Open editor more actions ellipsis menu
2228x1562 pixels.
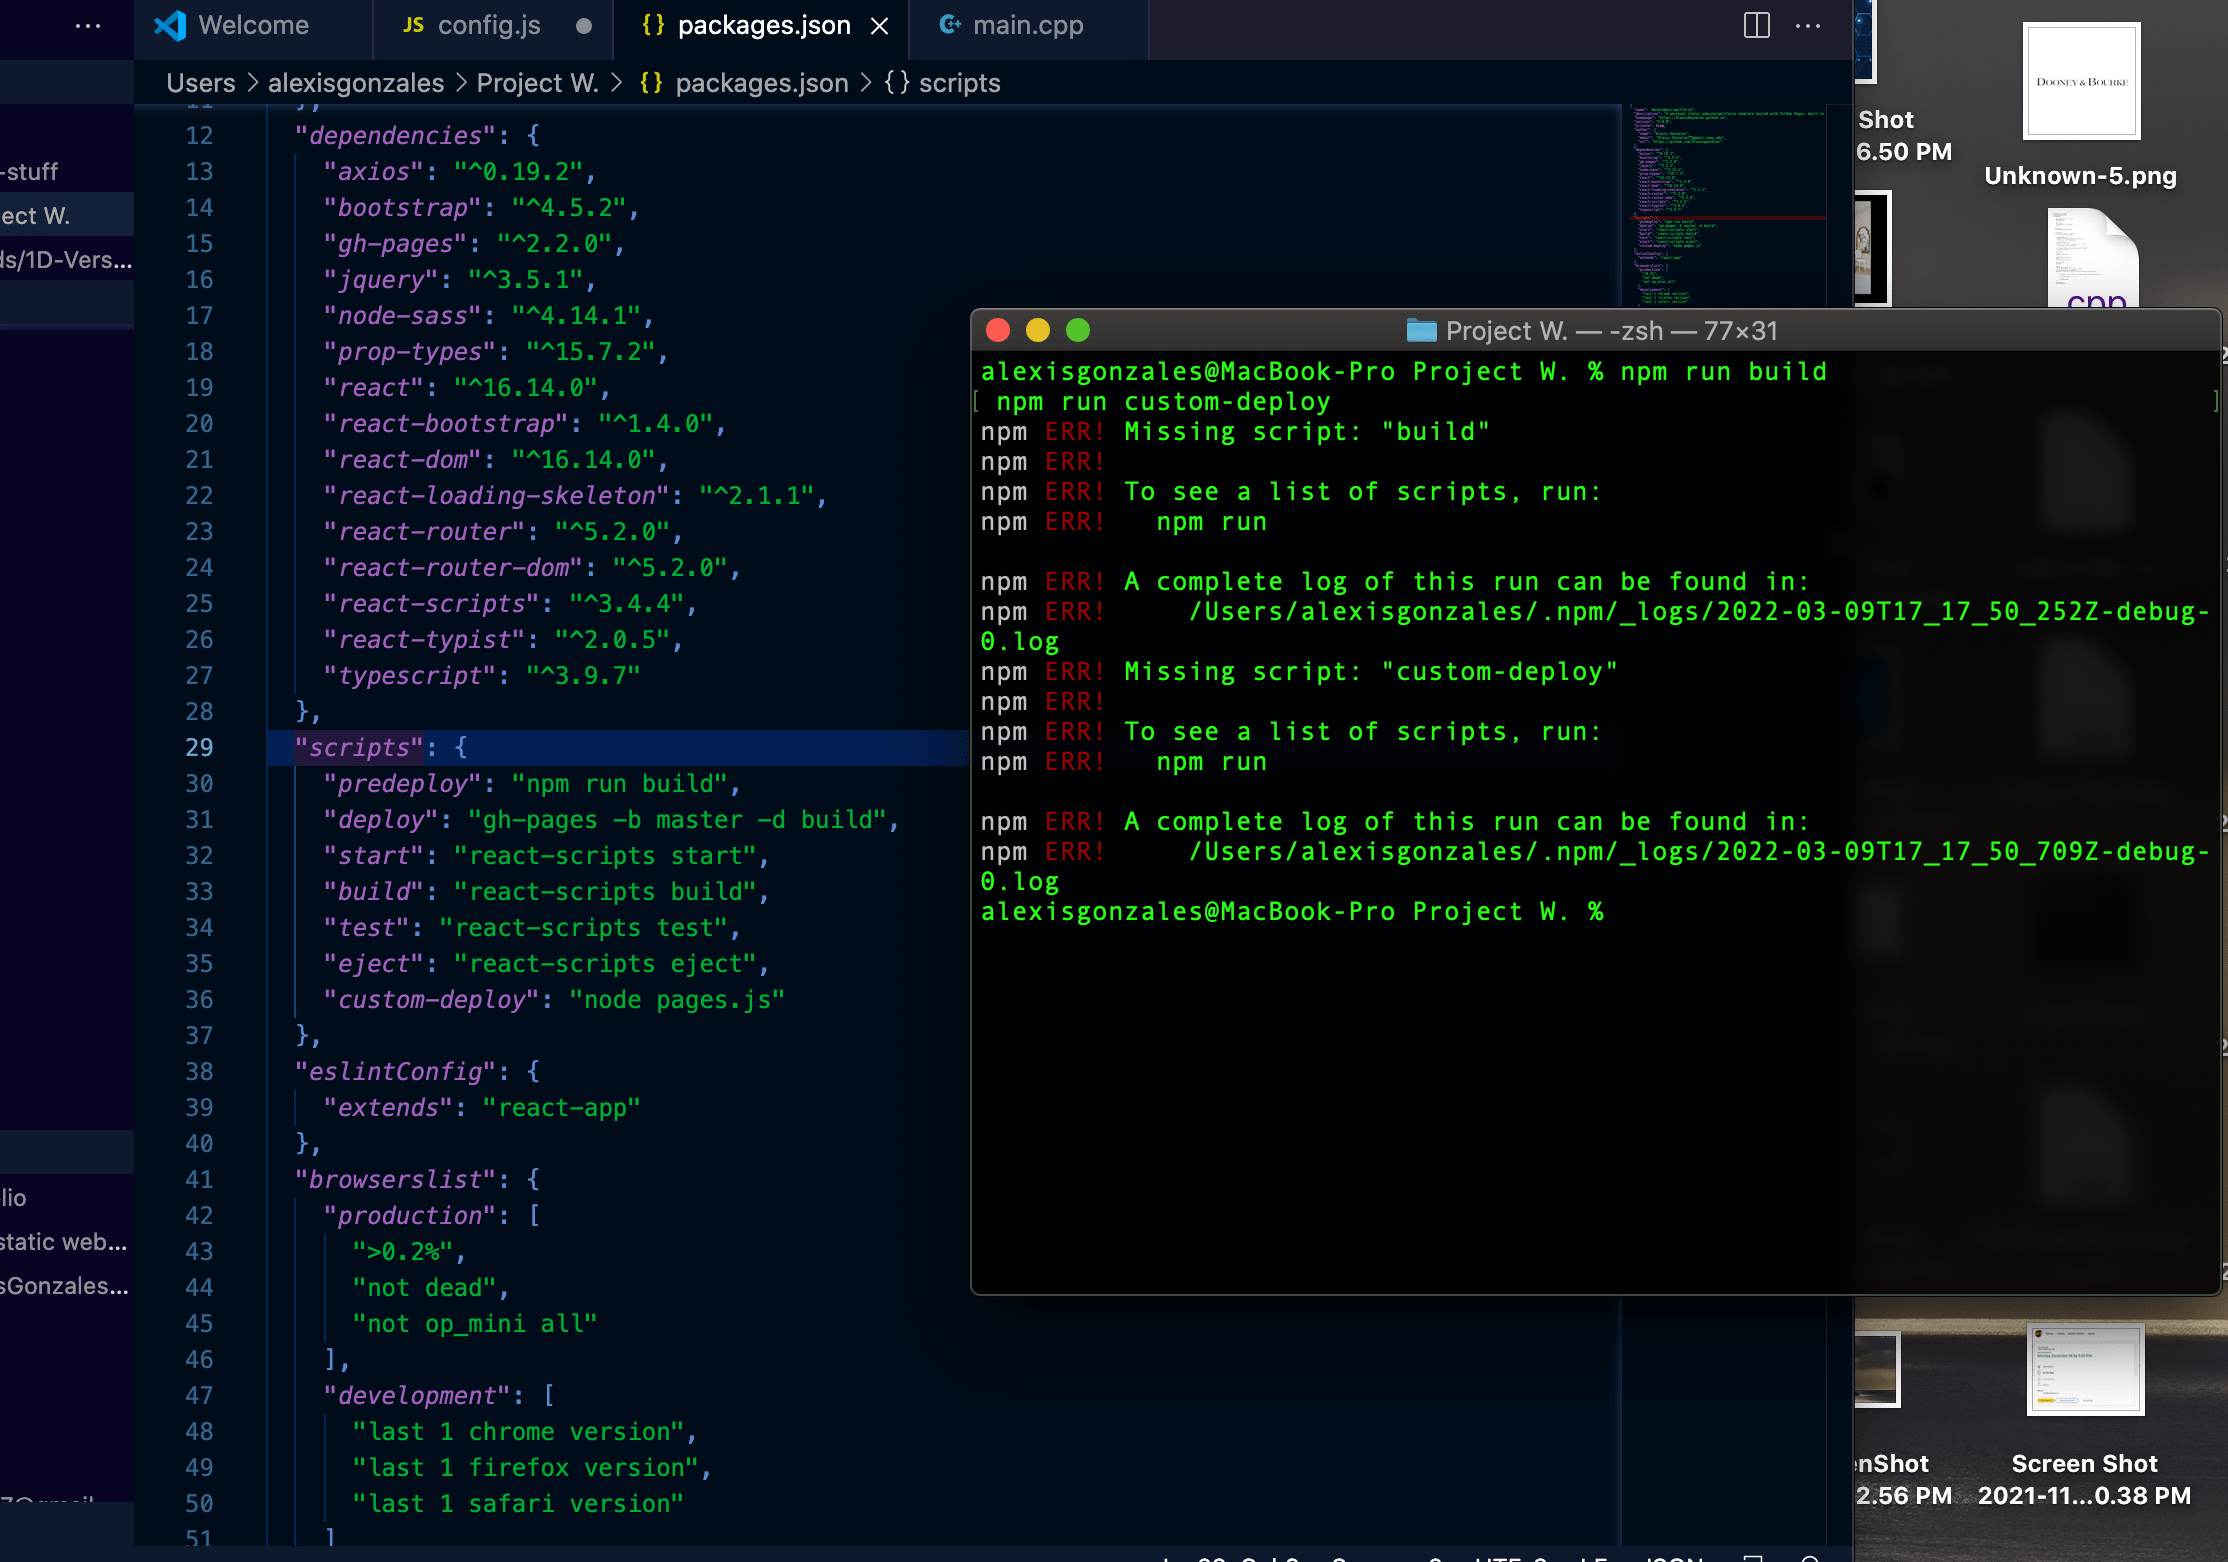[1808, 26]
